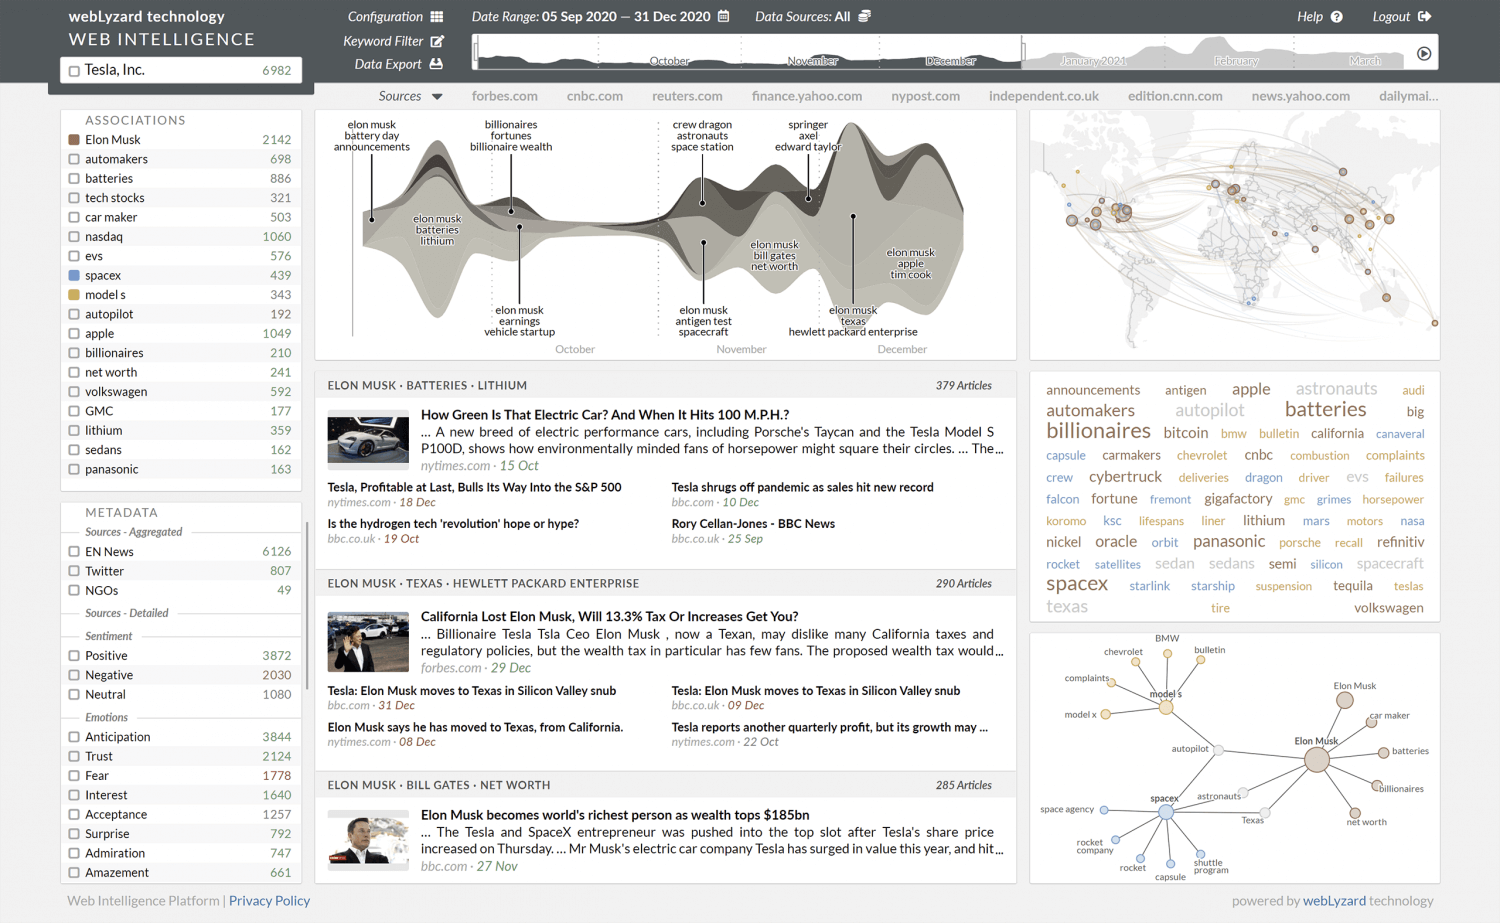Open the Configuration grid icon
This screenshot has height=923, width=1500.
coord(437,17)
